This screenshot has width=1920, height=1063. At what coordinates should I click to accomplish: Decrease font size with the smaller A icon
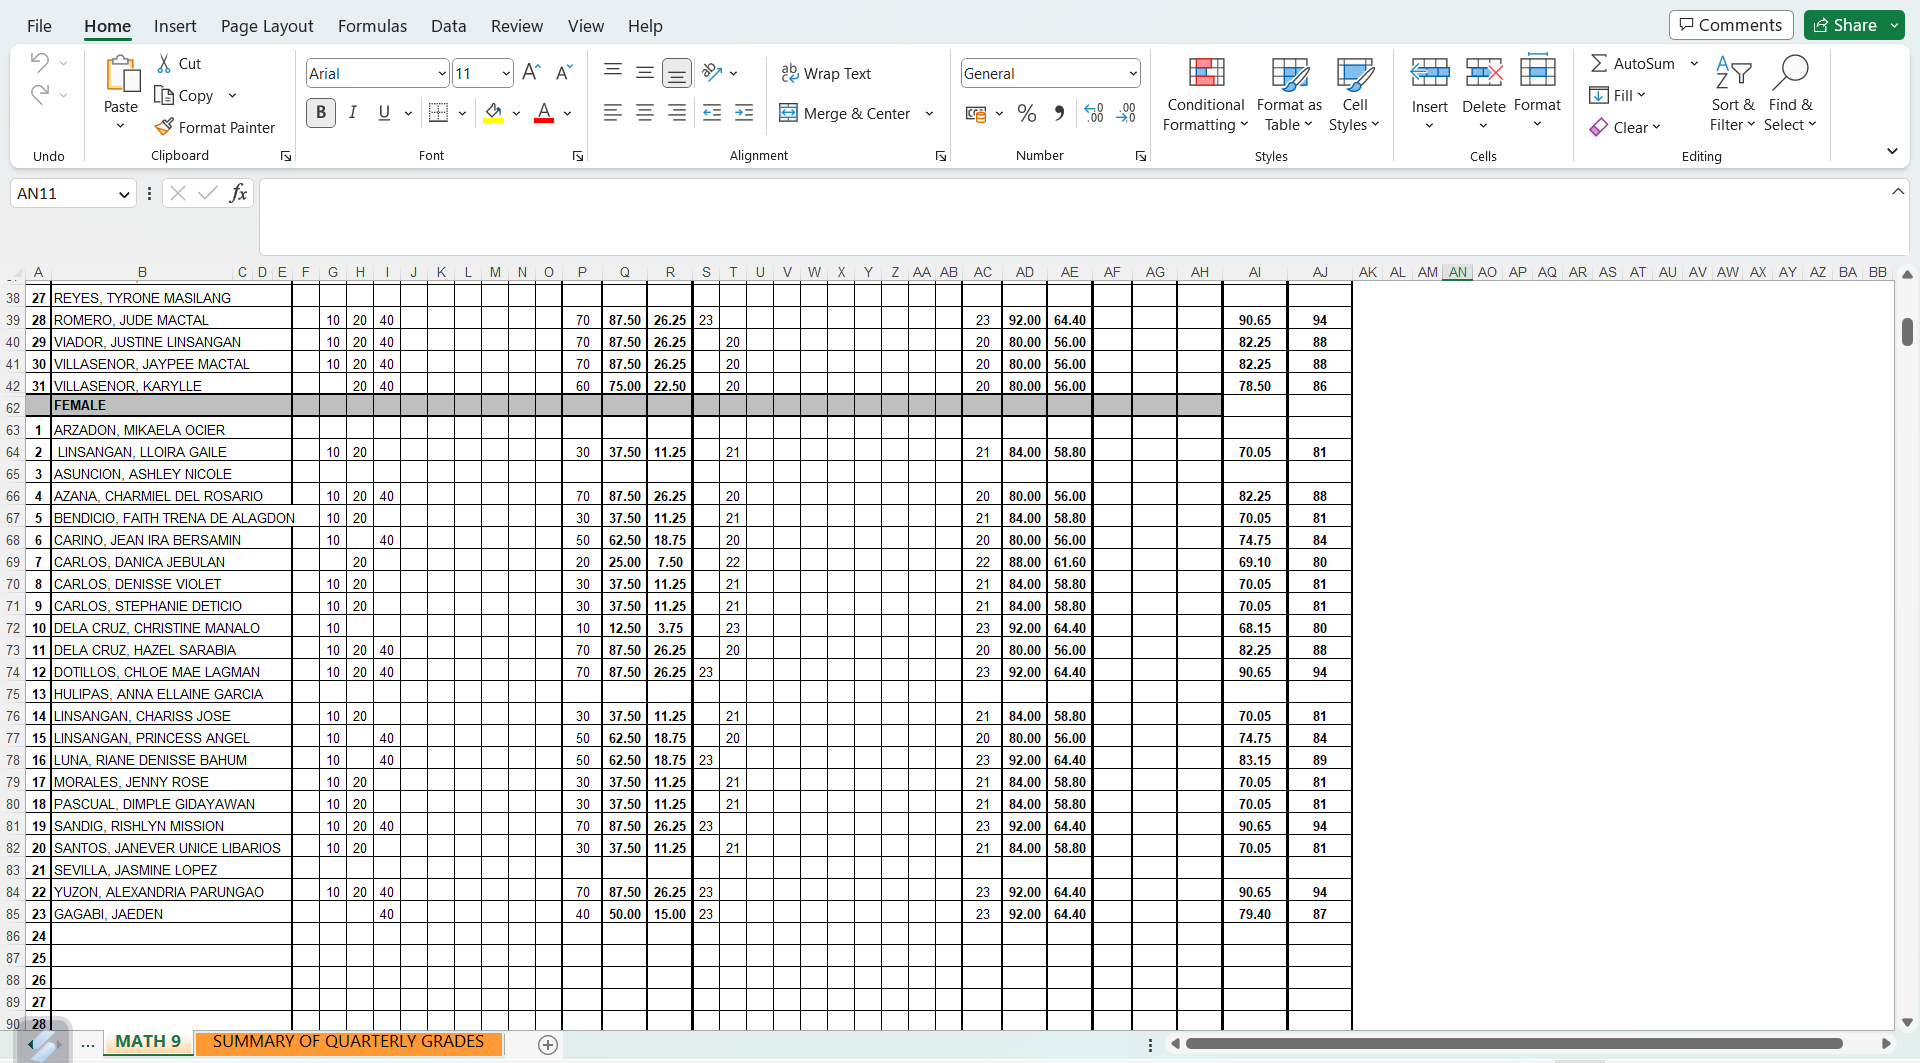(564, 72)
